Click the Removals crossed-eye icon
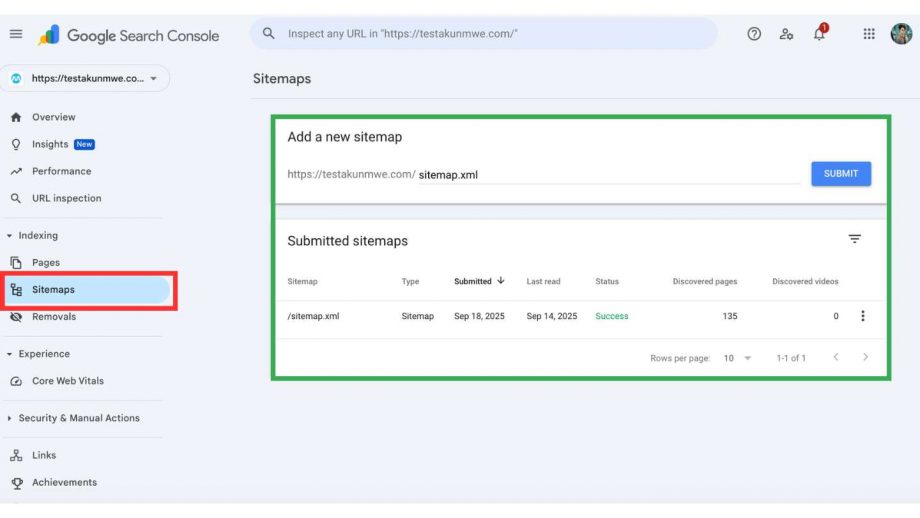The height and width of the screenshot is (518, 920). [x=16, y=317]
